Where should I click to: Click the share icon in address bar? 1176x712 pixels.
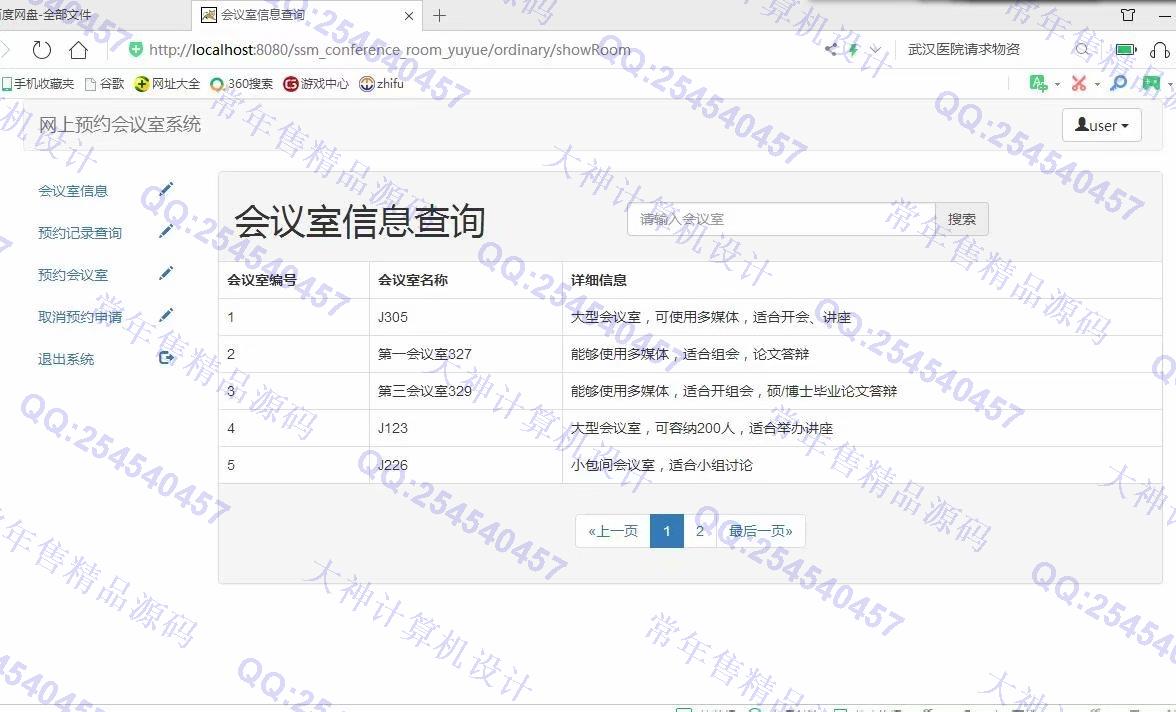[831, 50]
